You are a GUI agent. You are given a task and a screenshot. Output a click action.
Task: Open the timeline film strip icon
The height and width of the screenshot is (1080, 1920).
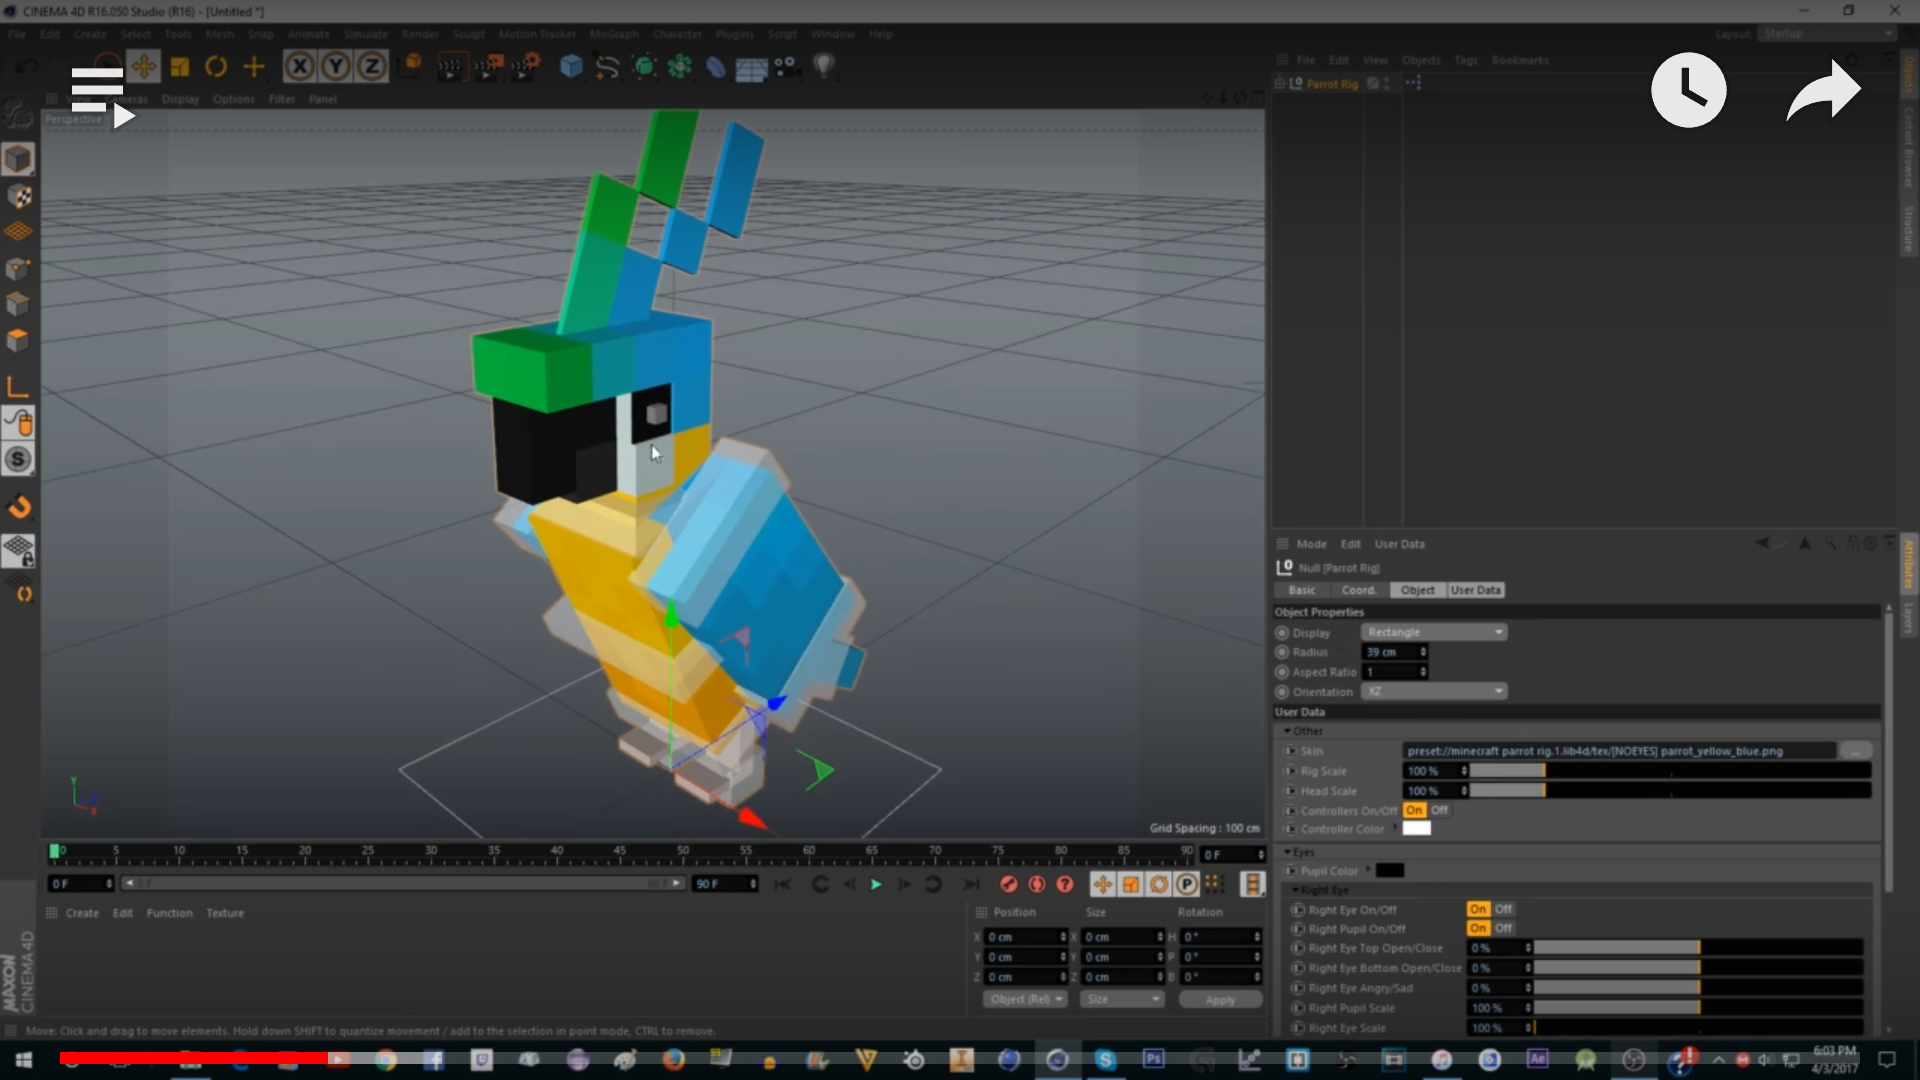click(x=1252, y=884)
